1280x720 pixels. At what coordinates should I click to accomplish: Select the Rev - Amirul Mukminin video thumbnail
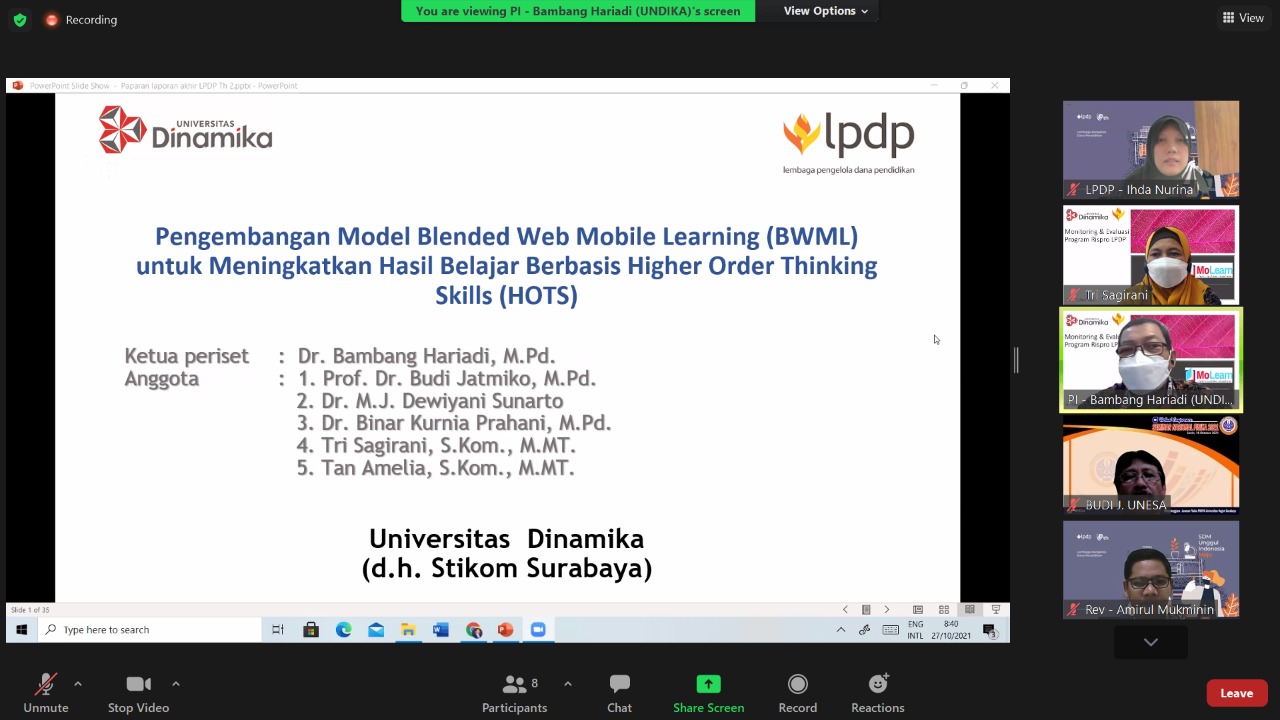coord(1151,570)
